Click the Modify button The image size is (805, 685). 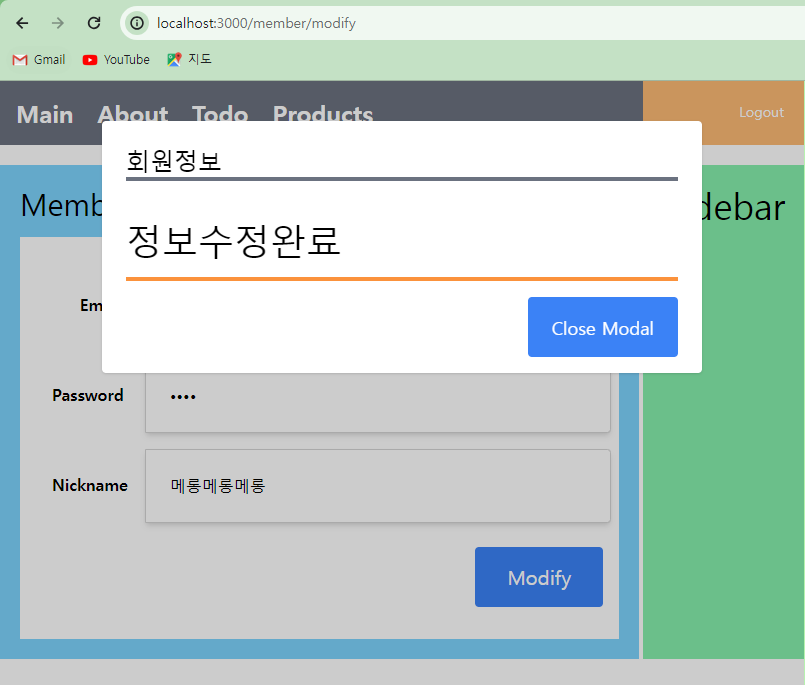click(x=539, y=577)
